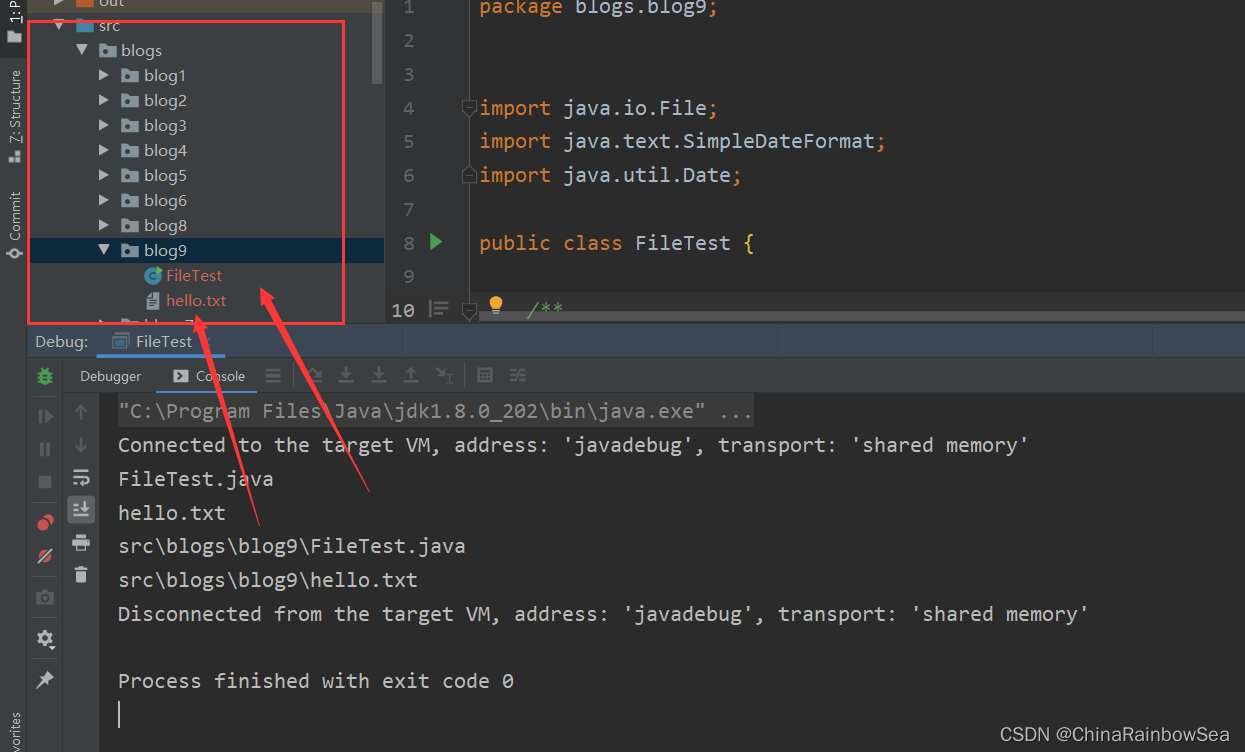Open debug settings gear icon
Image resolution: width=1245 pixels, height=752 pixels.
45,638
